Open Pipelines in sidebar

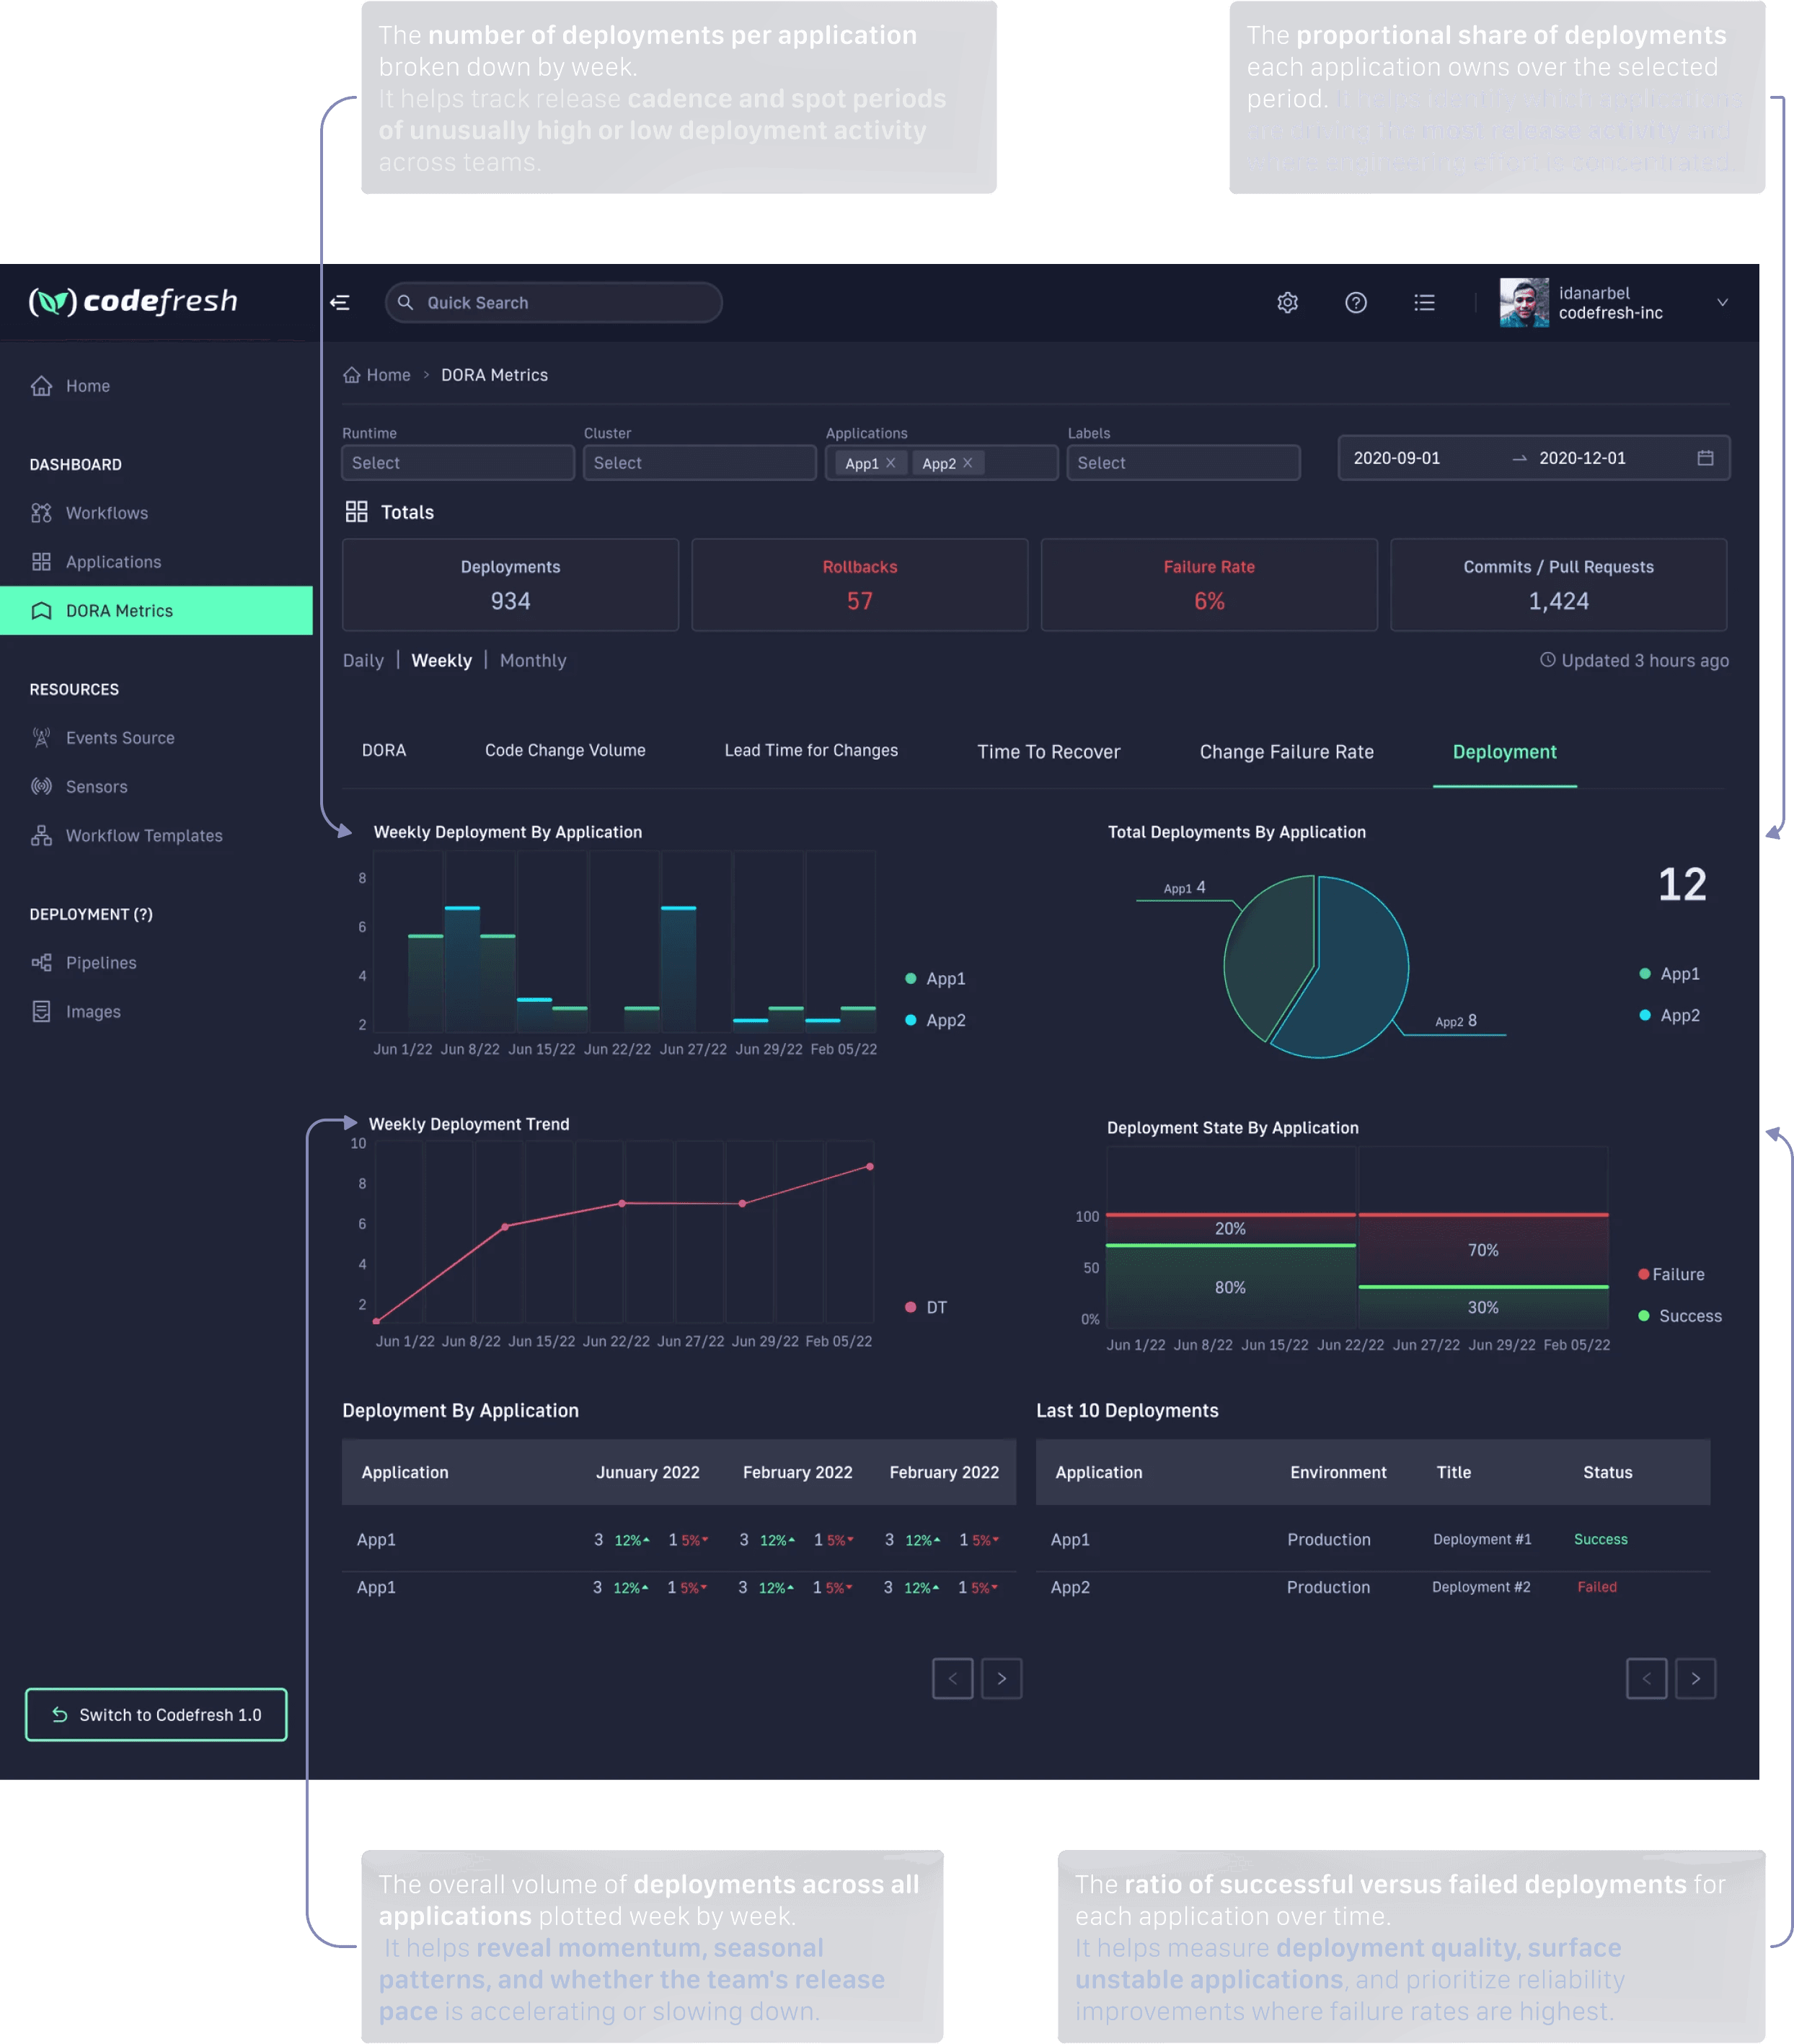click(x=100, y=963)
